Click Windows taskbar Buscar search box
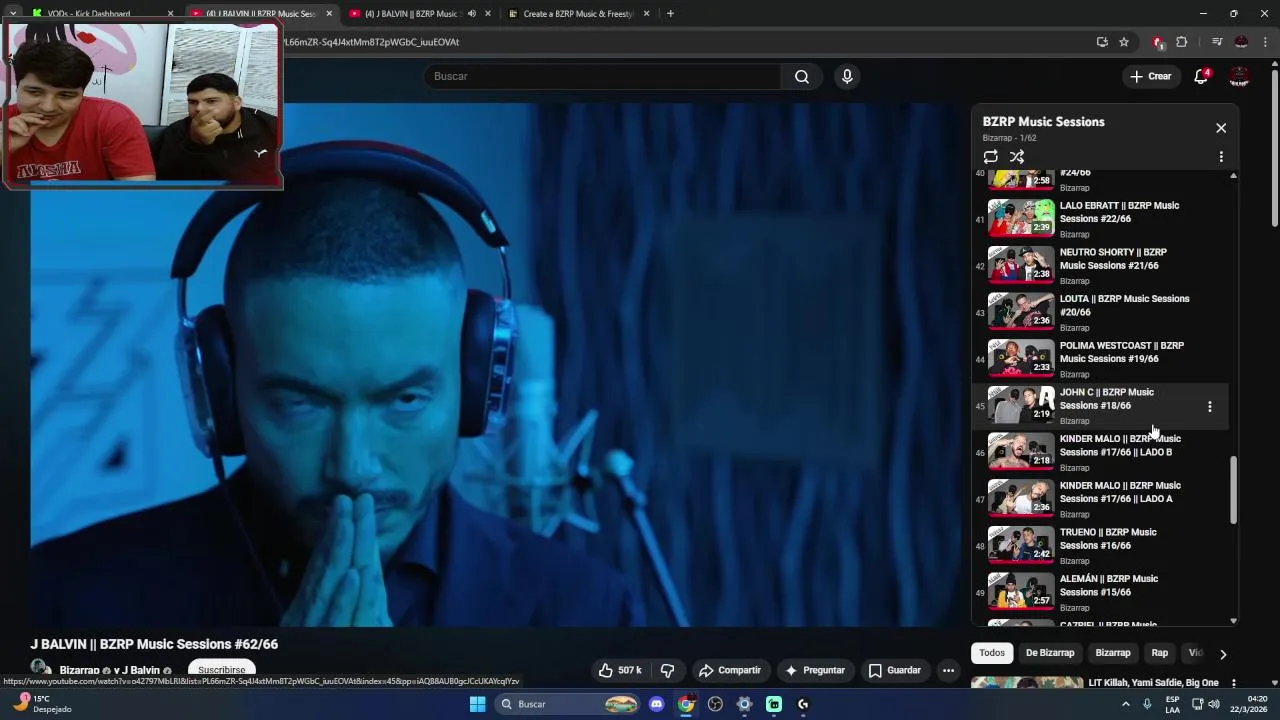Screen dimensions: 1280x720 click(568, 704)
